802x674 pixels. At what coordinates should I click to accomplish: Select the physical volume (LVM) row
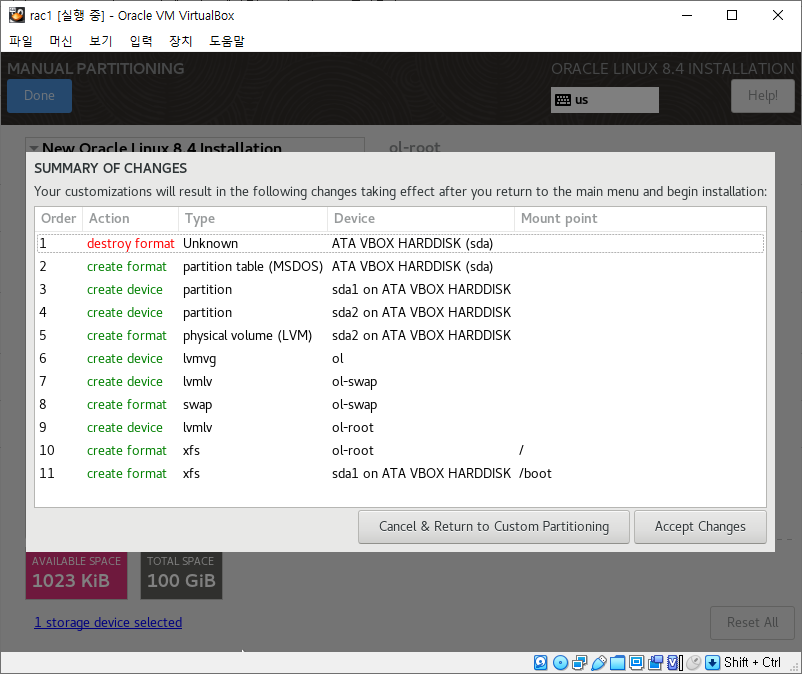pos(400,335)
